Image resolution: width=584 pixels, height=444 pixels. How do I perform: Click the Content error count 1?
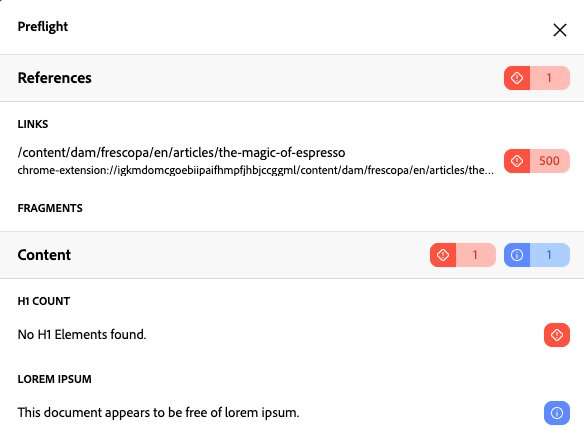pos(476,255)
